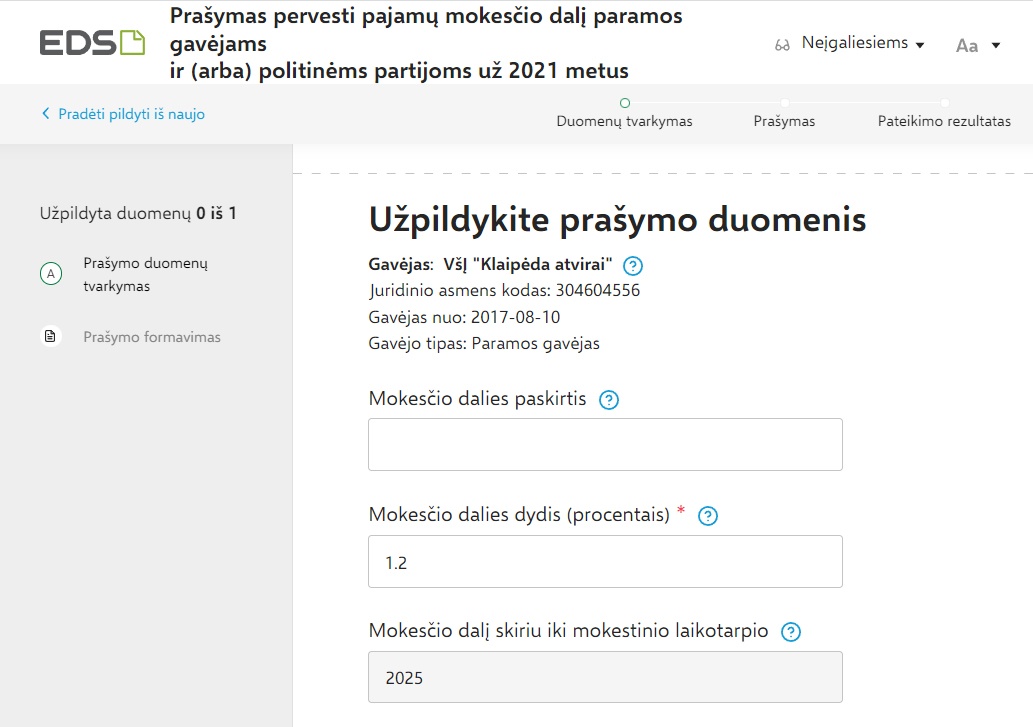Click the glasses accessibility icon

(x=782, y=45)
